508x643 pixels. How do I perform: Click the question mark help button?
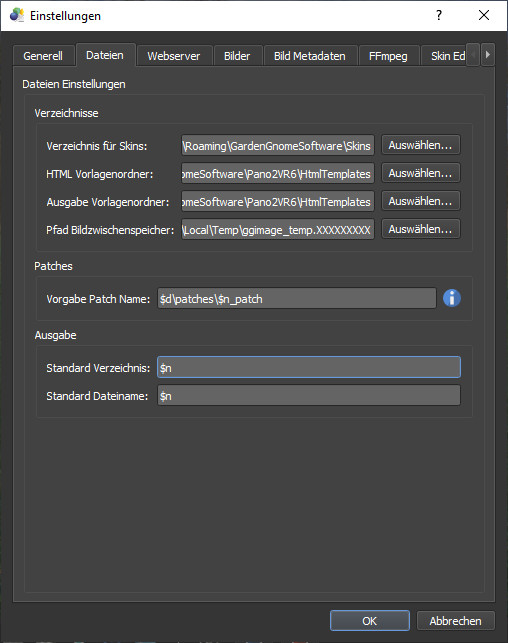pos(439,15)
